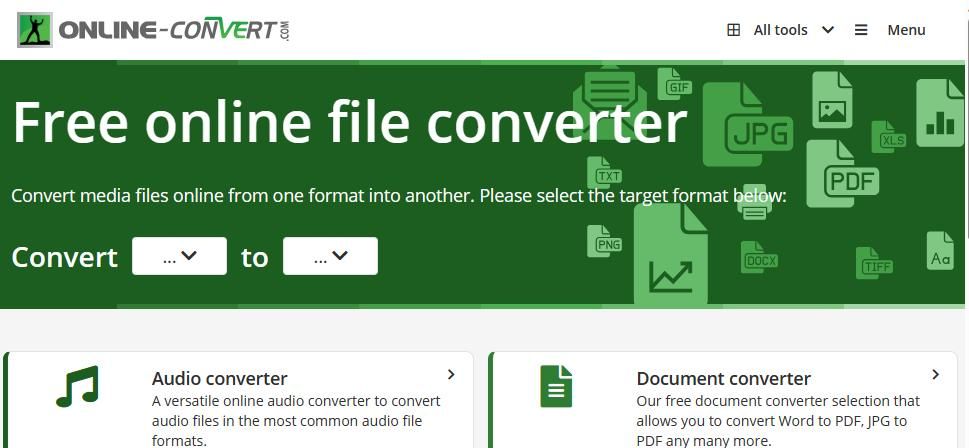Open the All tools grid icon
969x448 pixels.
[734, 30]
